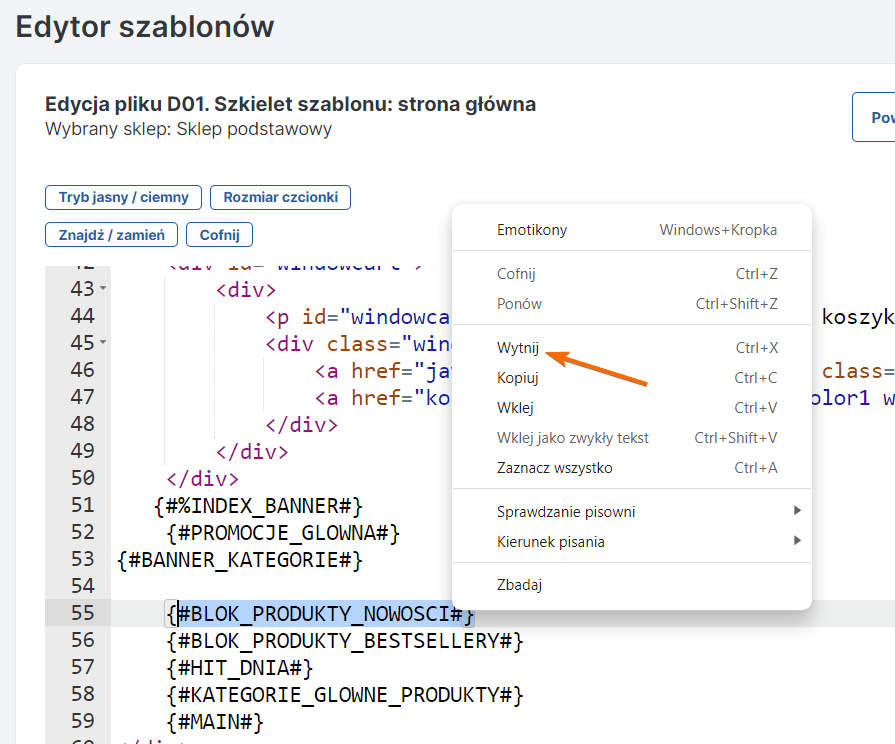The height and width of the screenshot is (744, 895).
Task: Toggle Tryb jasny / ciemny theme button
Action: [124, 197]
